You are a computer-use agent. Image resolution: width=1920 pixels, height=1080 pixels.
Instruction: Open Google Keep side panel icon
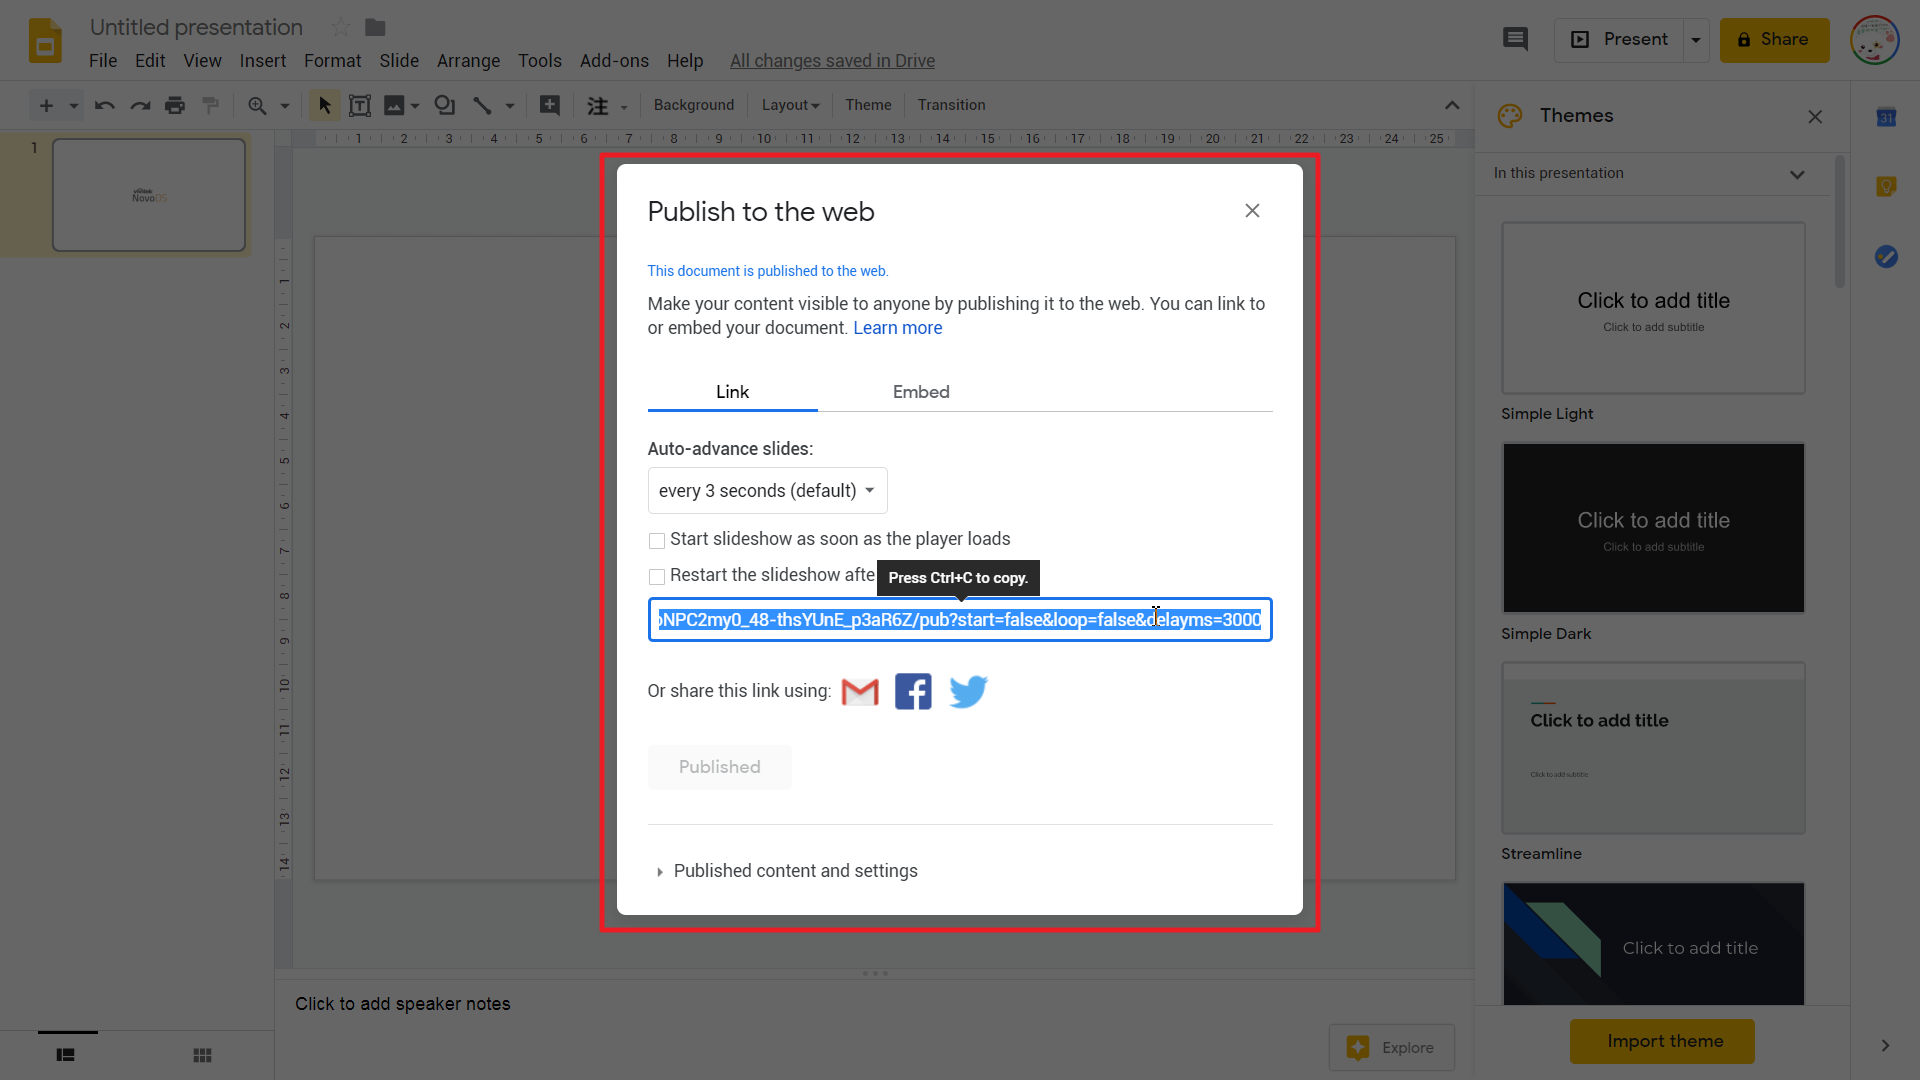pyautogui.click(x=1886, y=187)
